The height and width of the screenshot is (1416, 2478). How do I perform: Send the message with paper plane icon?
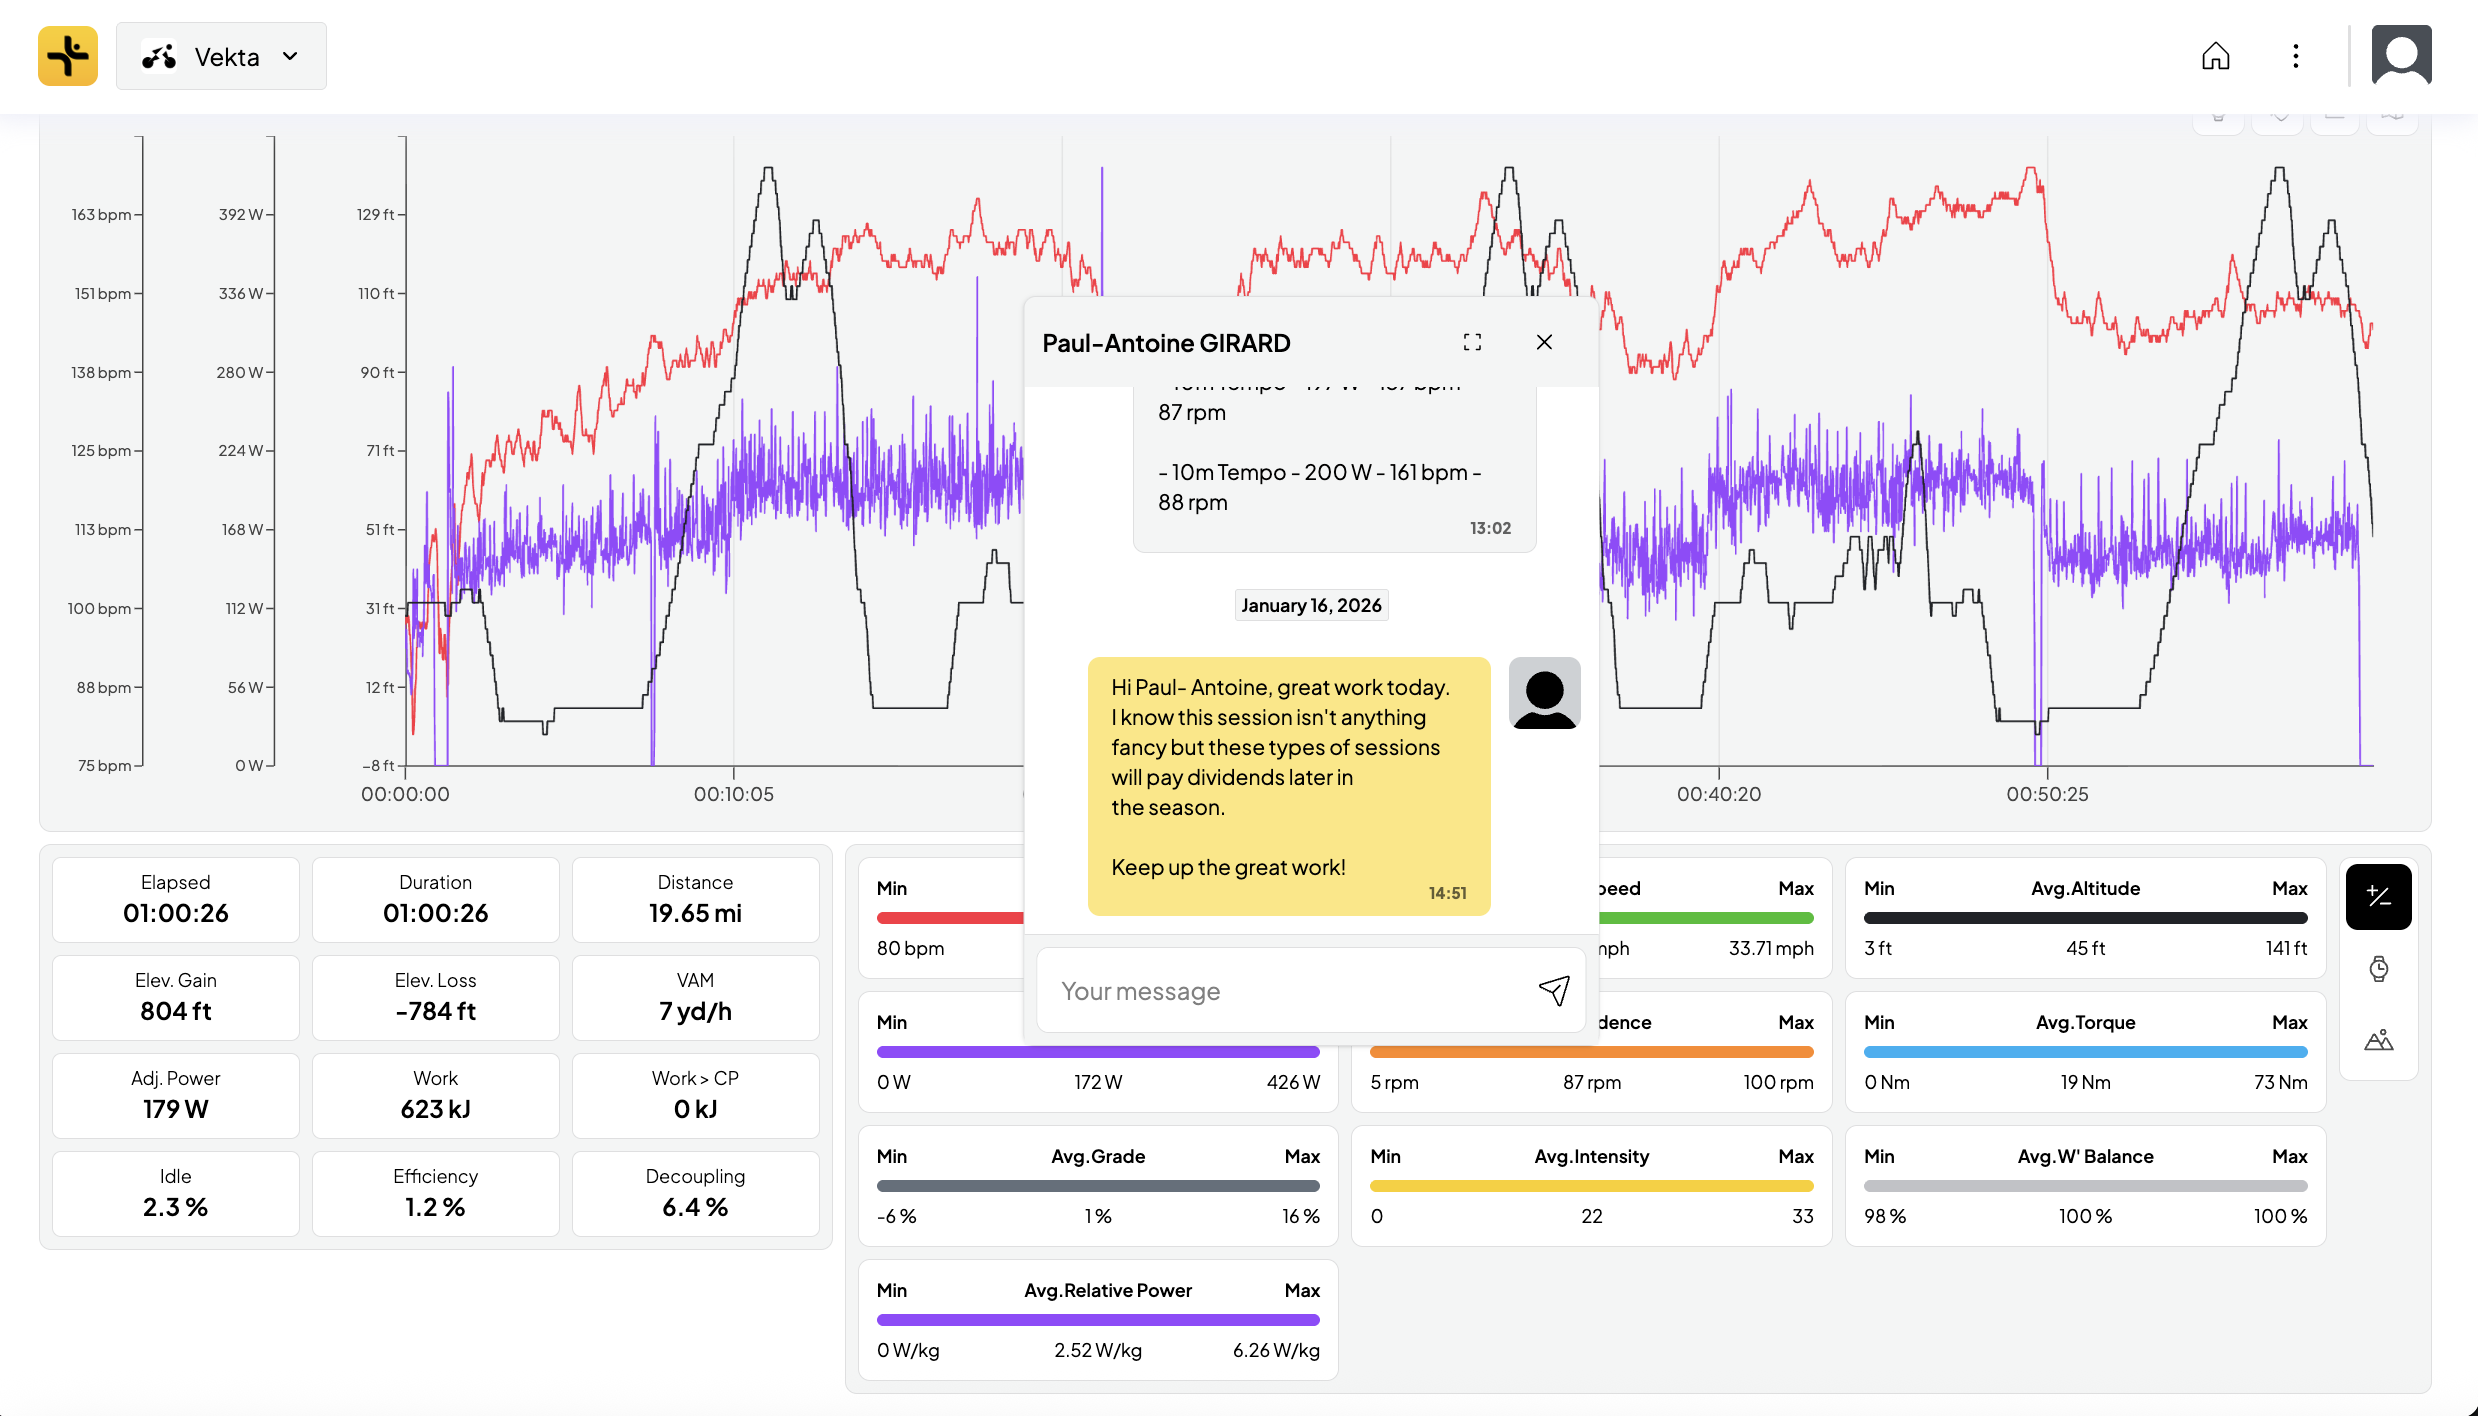1554,990
